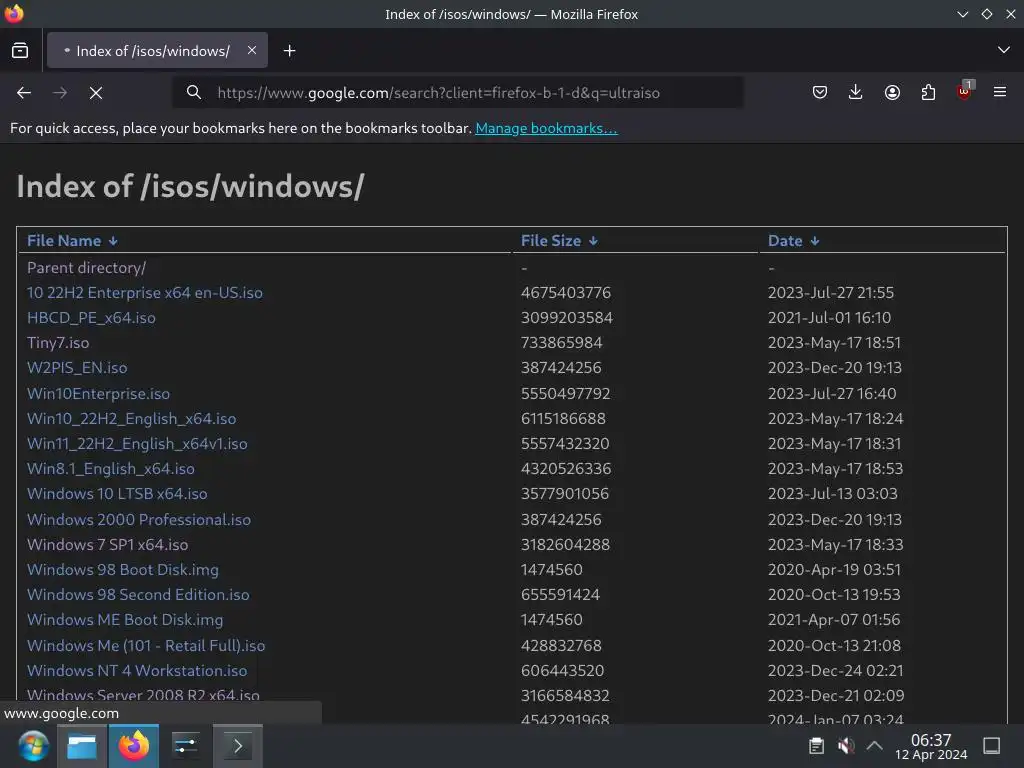
Task: Expand the list all tabs chevron
Action: [1004, 50]
